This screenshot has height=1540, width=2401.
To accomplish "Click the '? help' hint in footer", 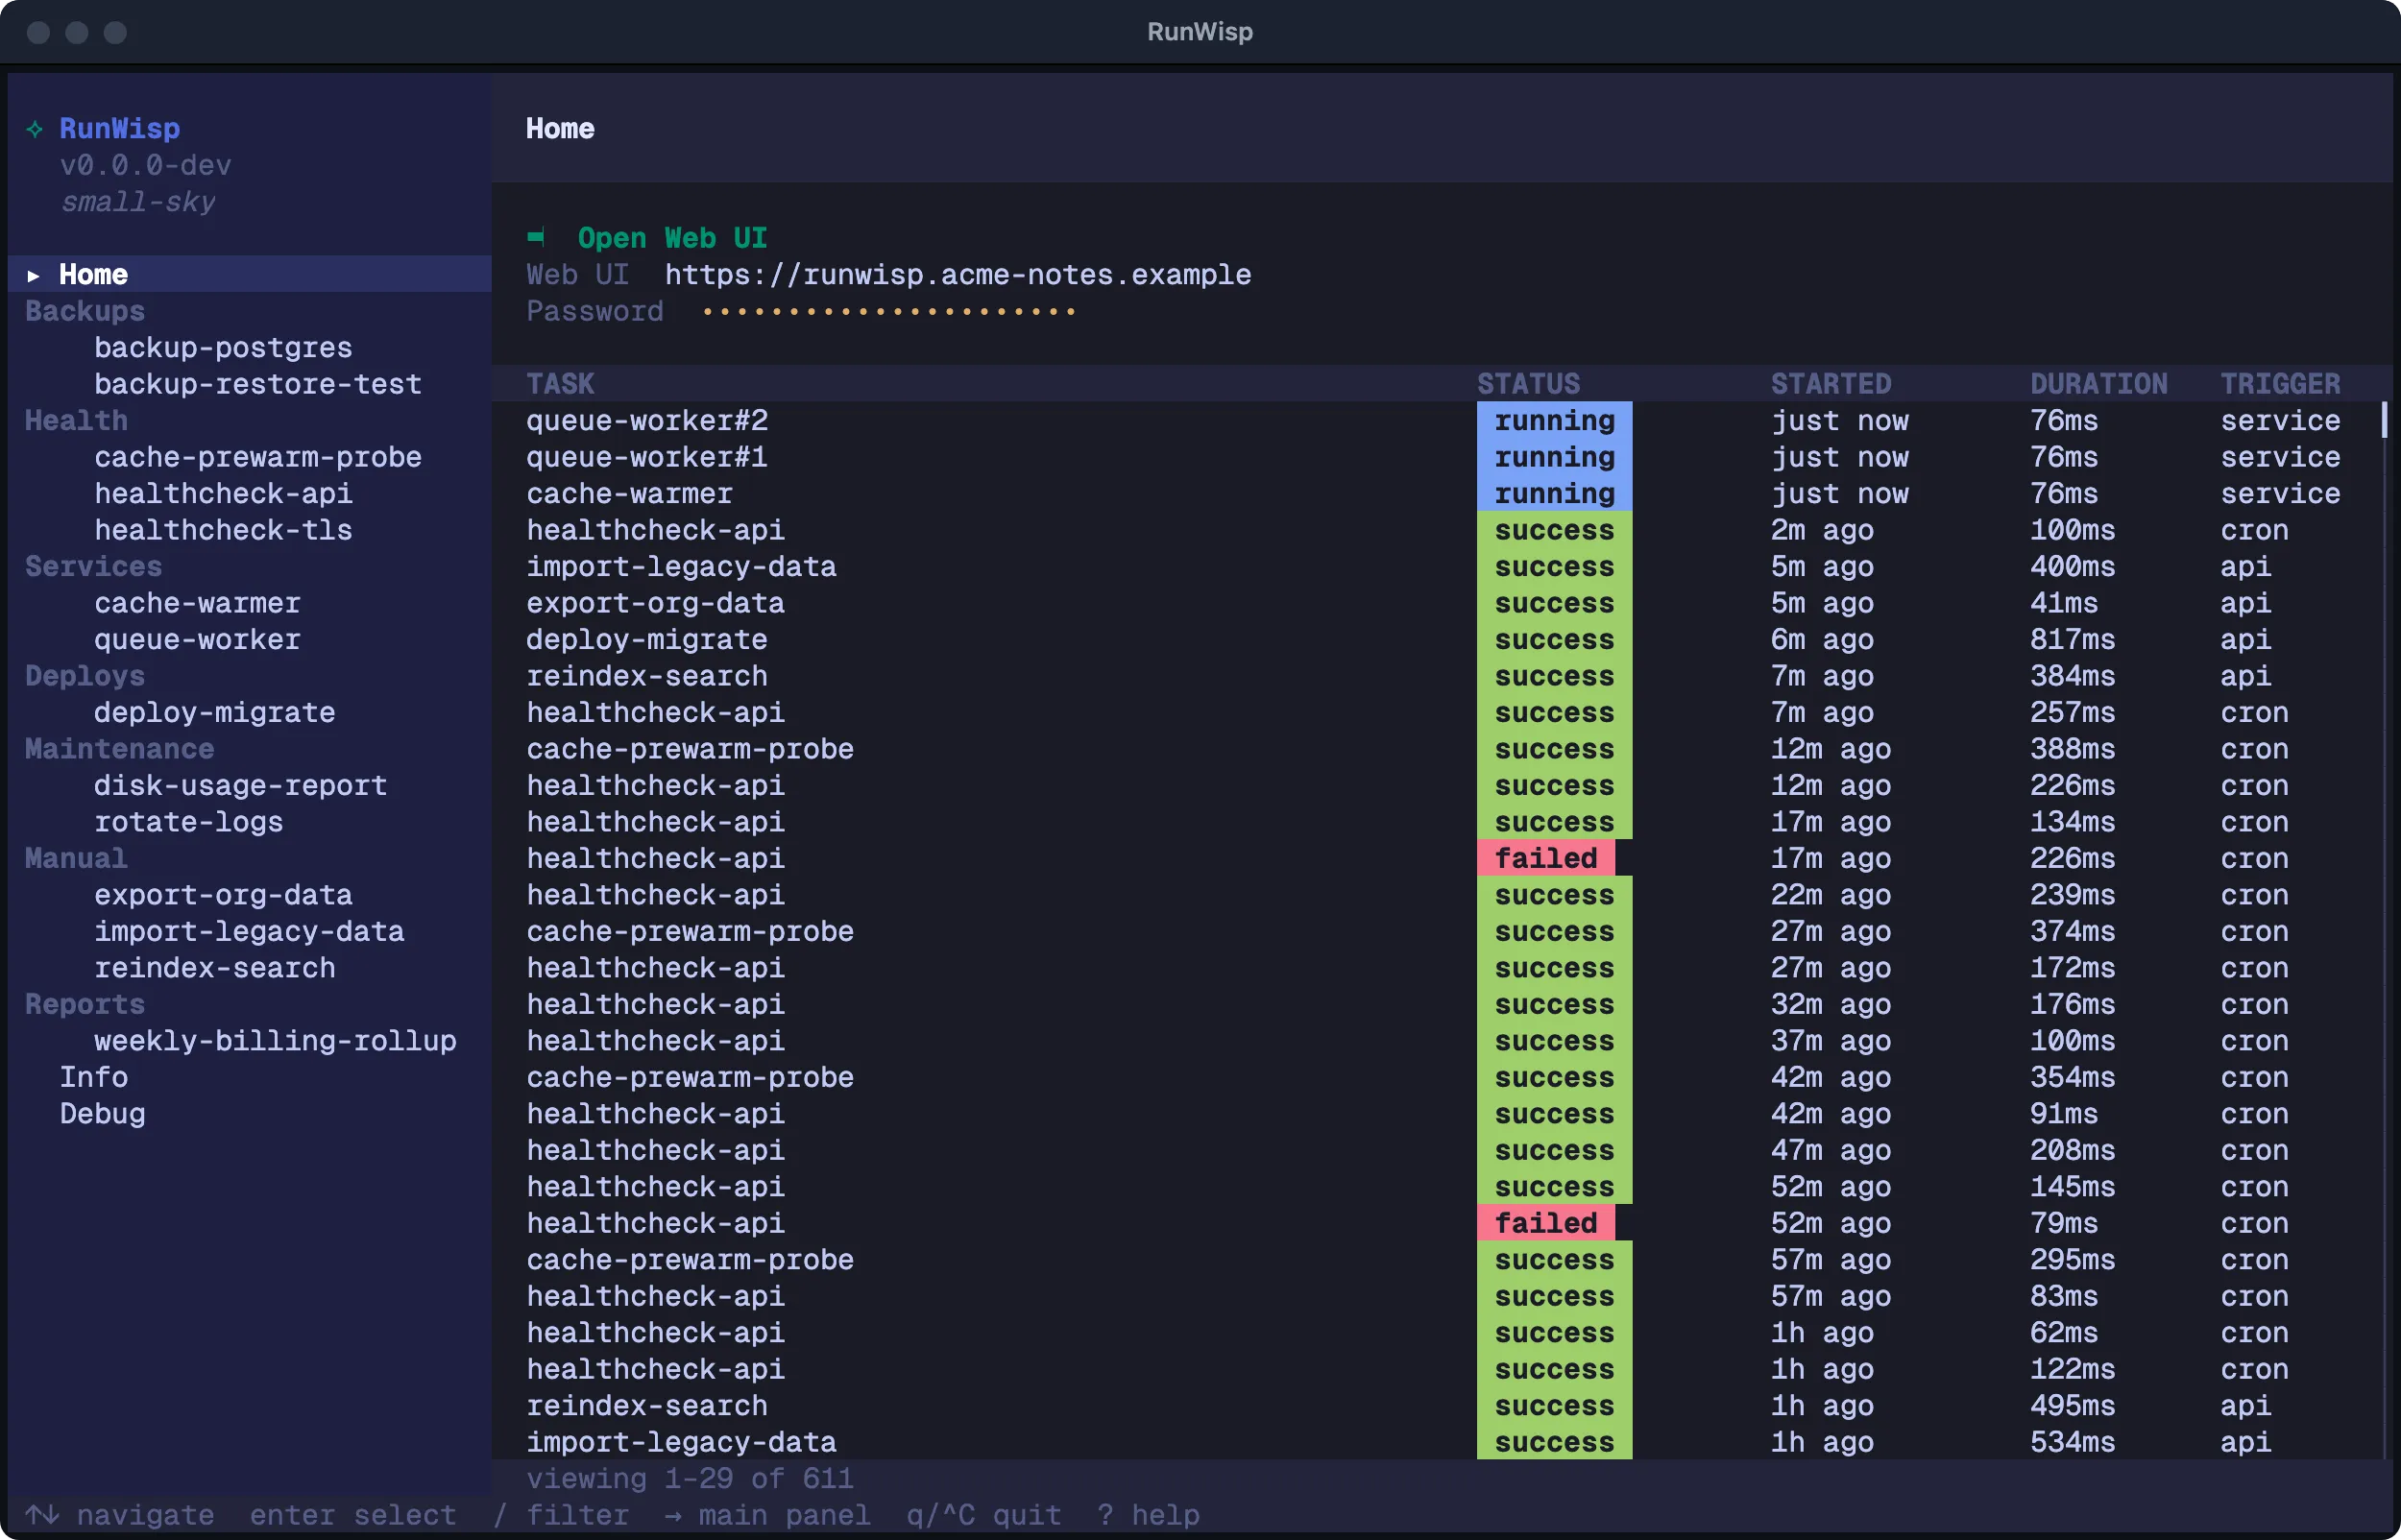I will [1148, 1515].
